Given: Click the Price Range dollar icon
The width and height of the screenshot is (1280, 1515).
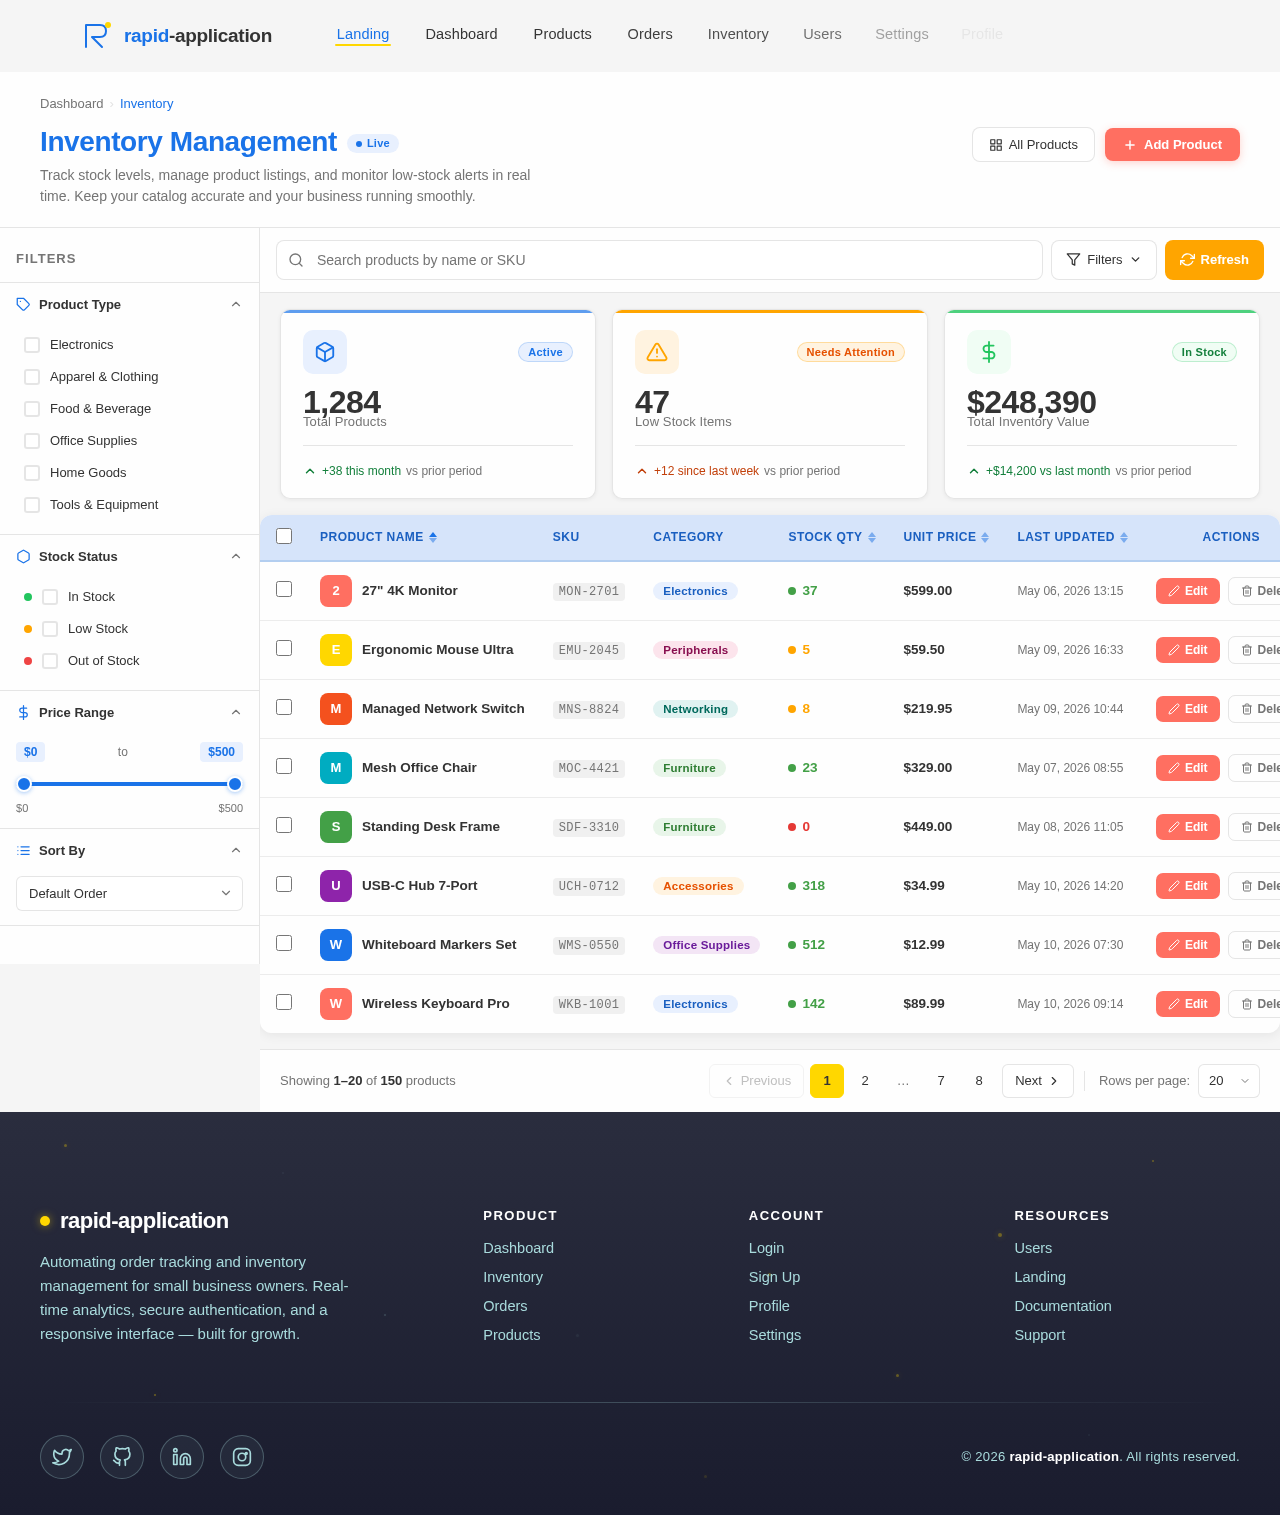Looking at the screenshot, I should (x=23, y=713).
